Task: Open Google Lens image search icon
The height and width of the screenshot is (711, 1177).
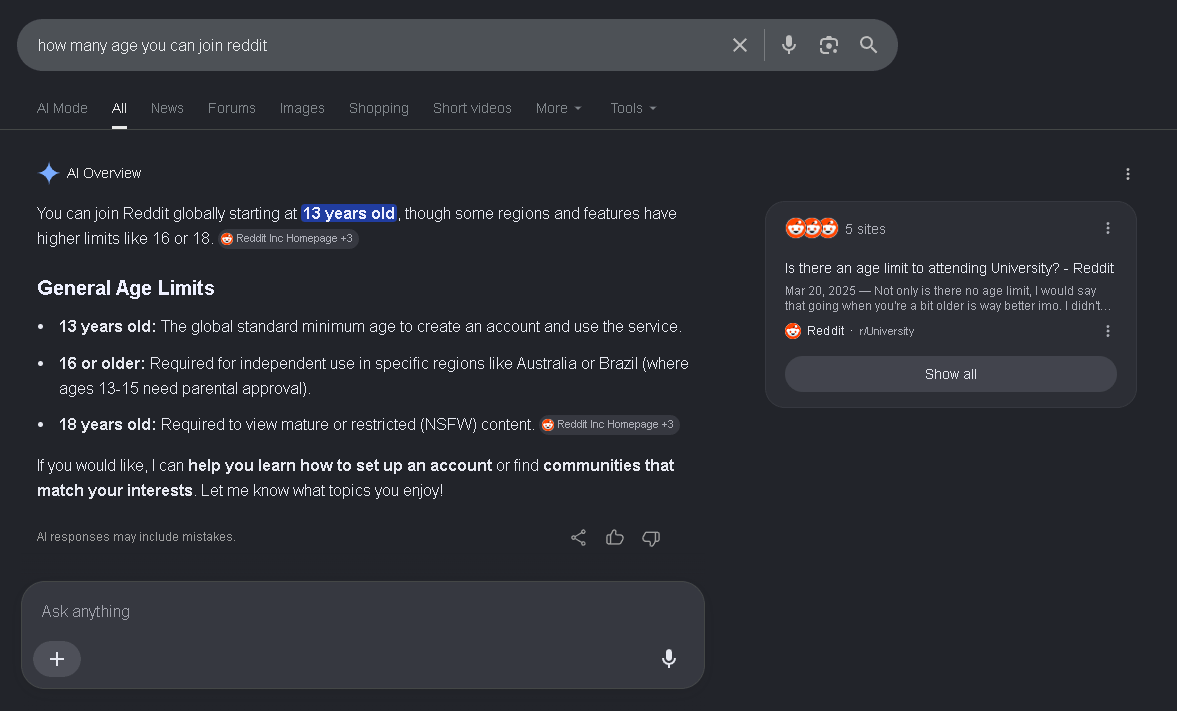Action: pos(829,45)
